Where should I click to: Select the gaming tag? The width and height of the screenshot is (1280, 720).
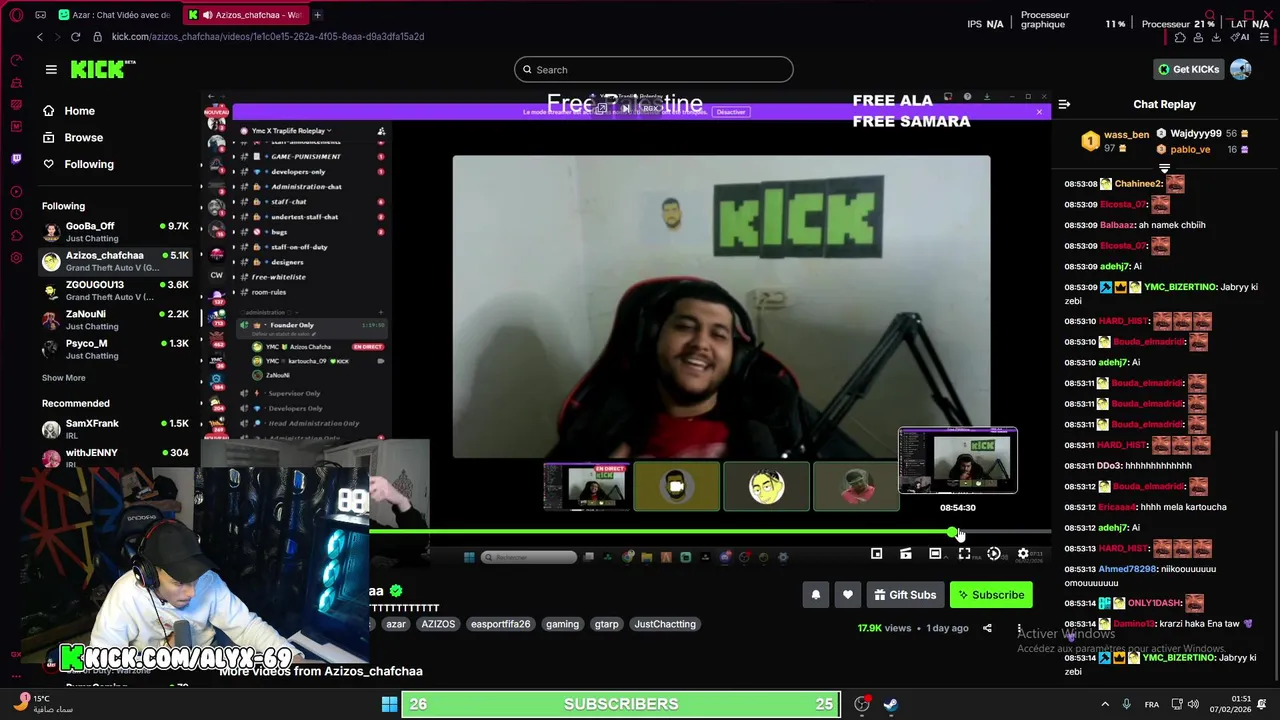pos(562,624)
